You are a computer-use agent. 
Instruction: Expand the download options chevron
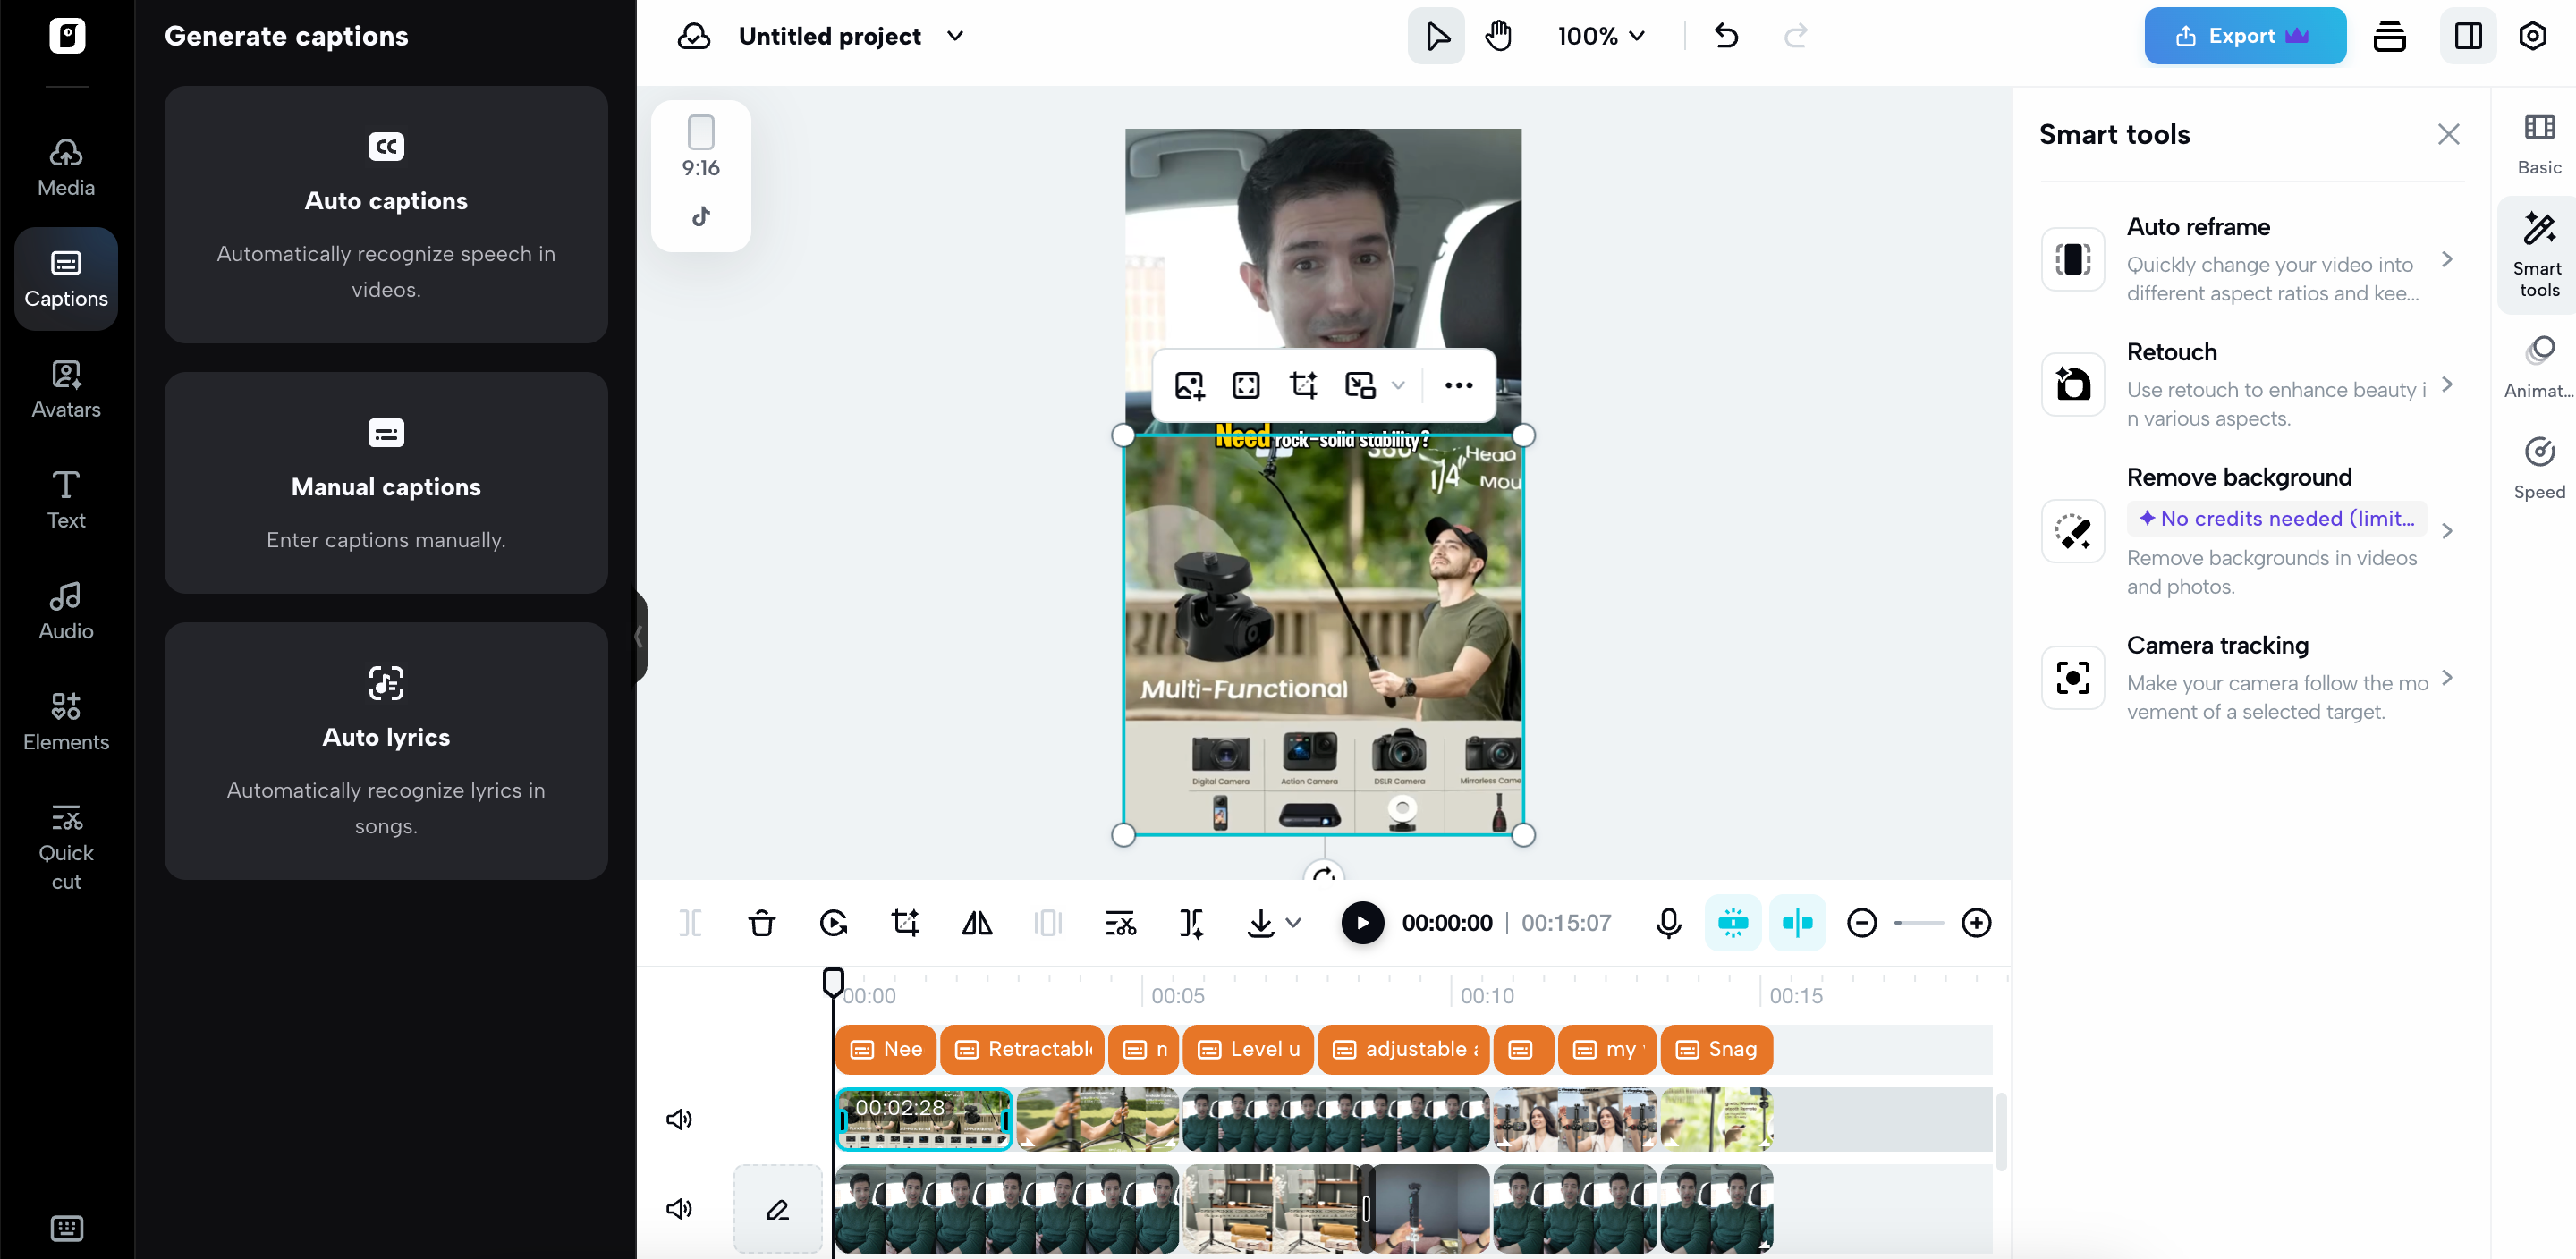coord(1296,923)
